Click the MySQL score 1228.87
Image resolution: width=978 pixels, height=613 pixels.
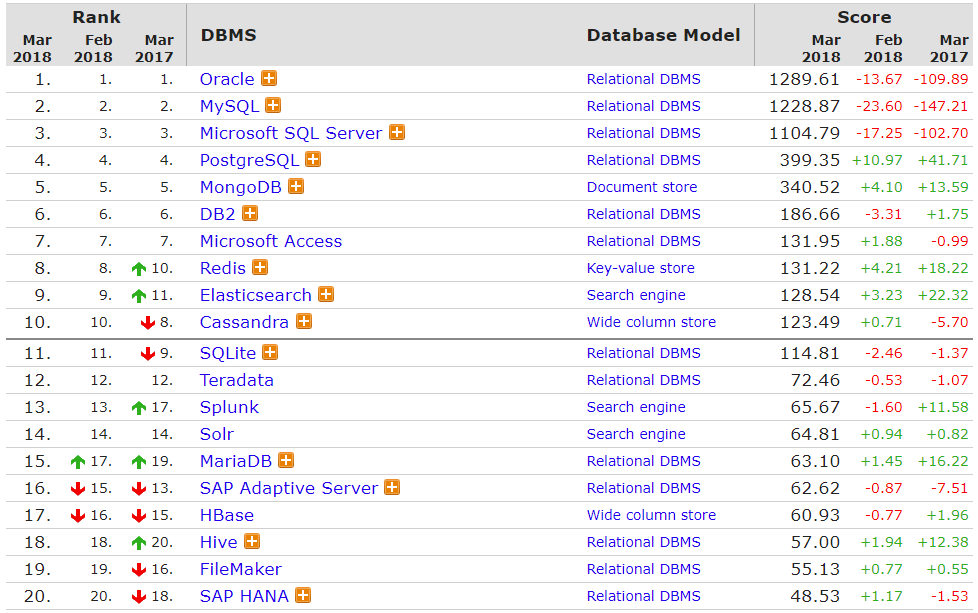(805, 106)
